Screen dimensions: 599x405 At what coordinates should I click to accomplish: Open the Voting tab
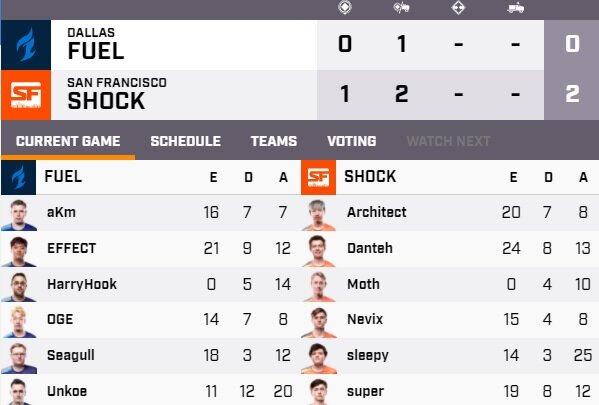tap(352, 141)
